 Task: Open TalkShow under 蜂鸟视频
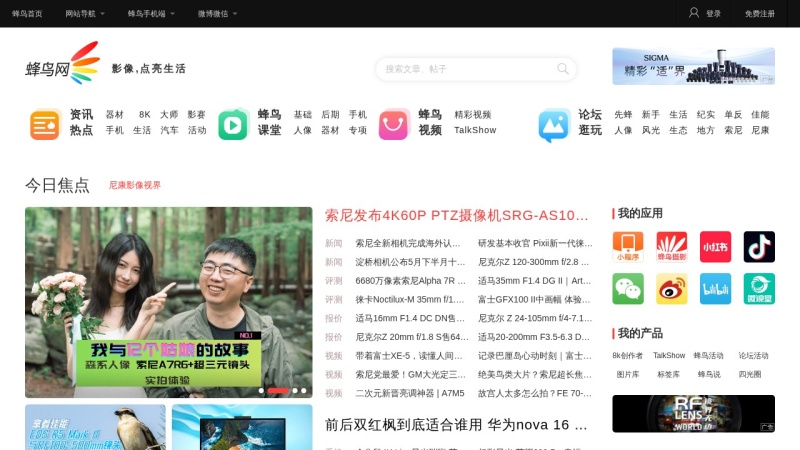475,130
